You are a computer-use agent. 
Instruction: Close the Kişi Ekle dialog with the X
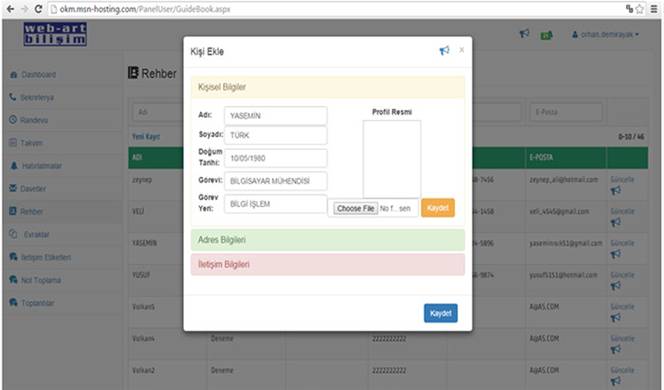462,50
